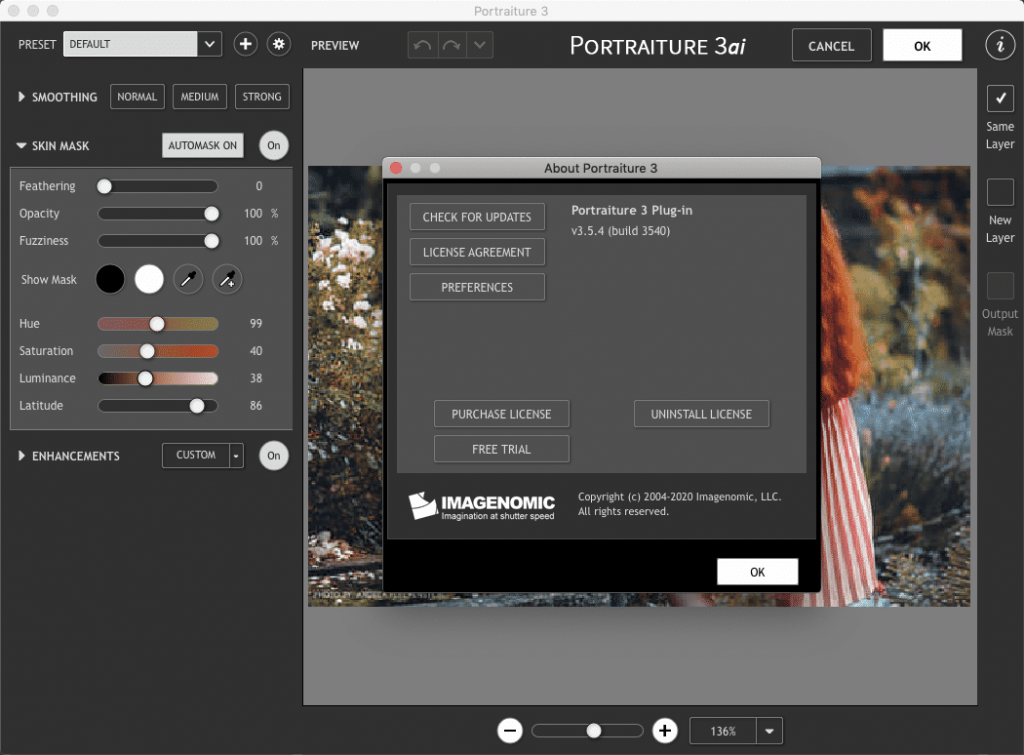Click Saturation value 40
Screen dimensions: 1024x755
click(256, 351)
